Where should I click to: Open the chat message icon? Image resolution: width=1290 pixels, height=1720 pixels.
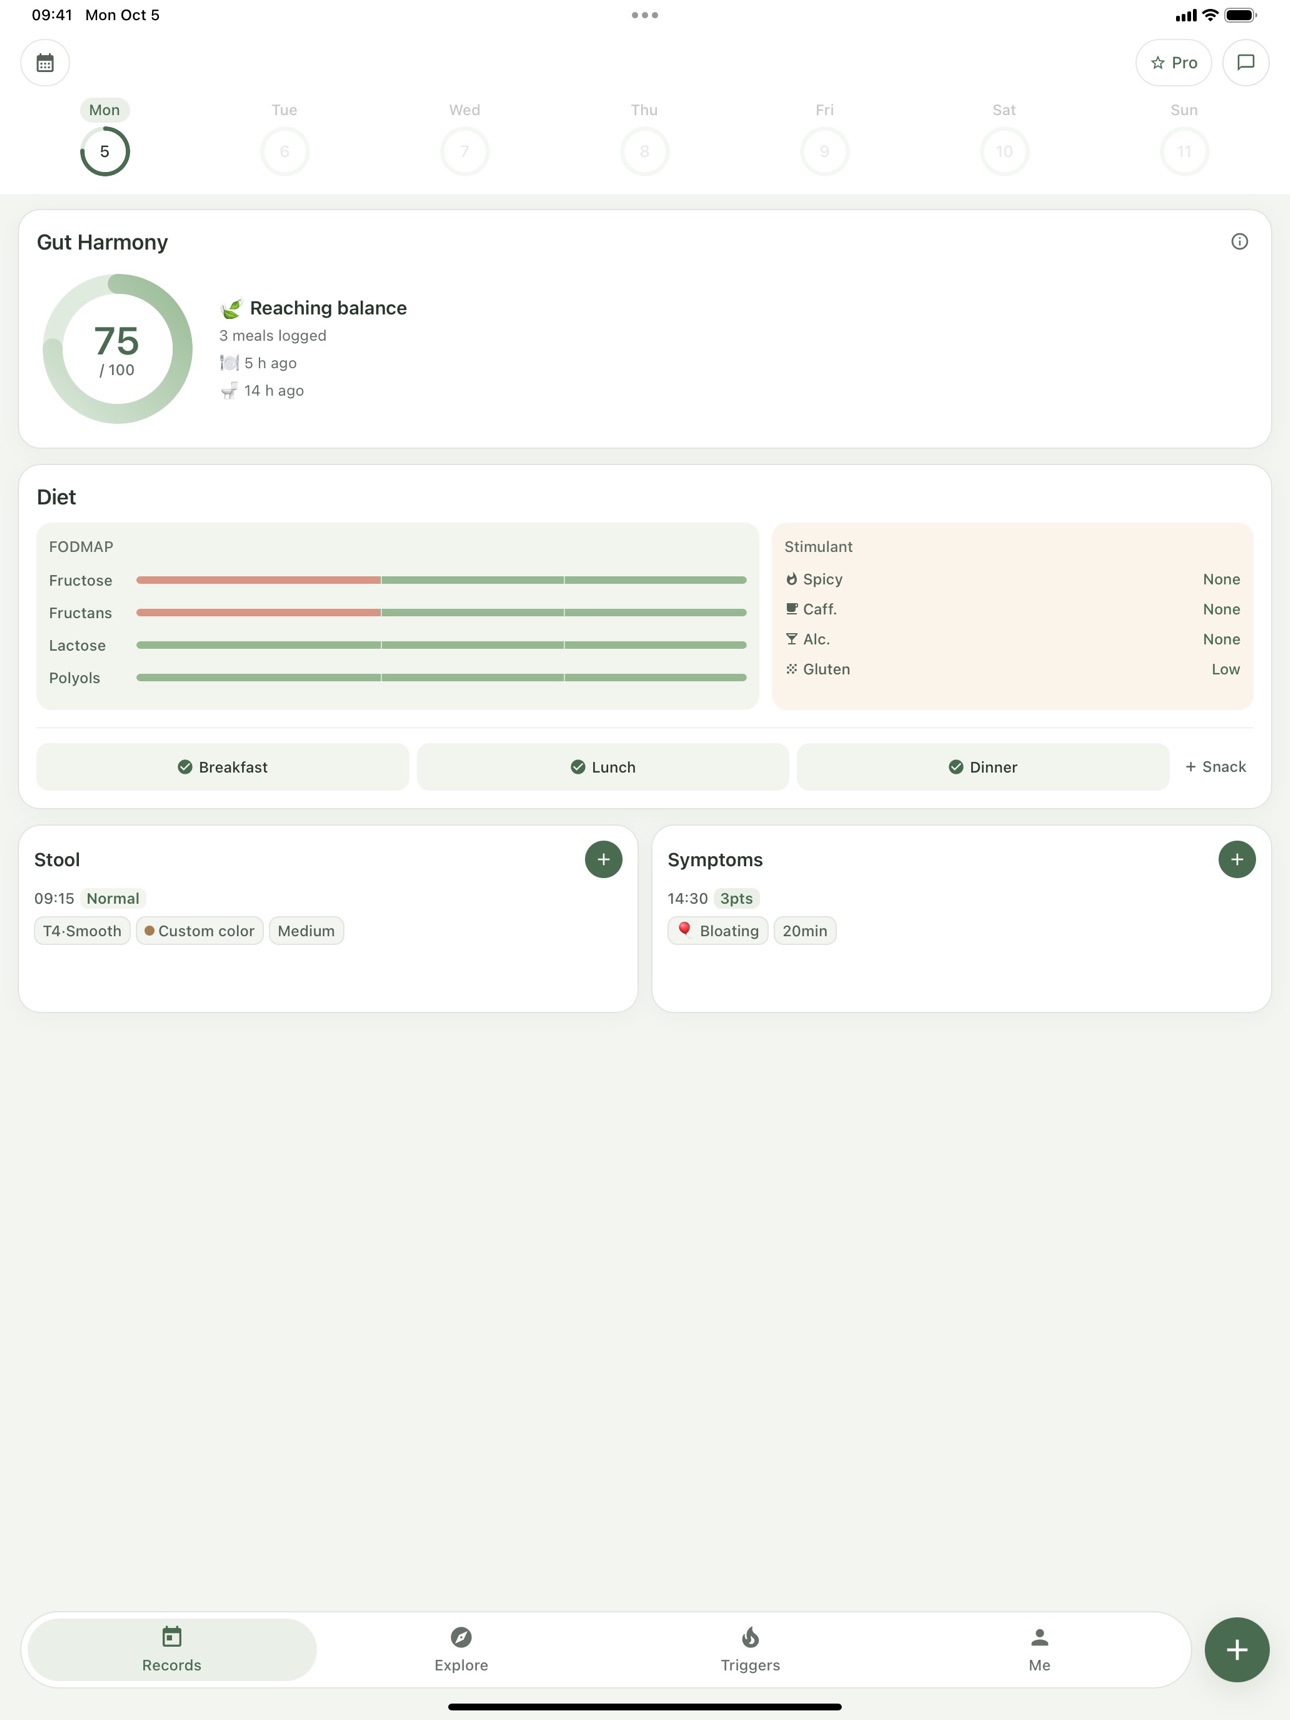click(x=1246, y=63)
